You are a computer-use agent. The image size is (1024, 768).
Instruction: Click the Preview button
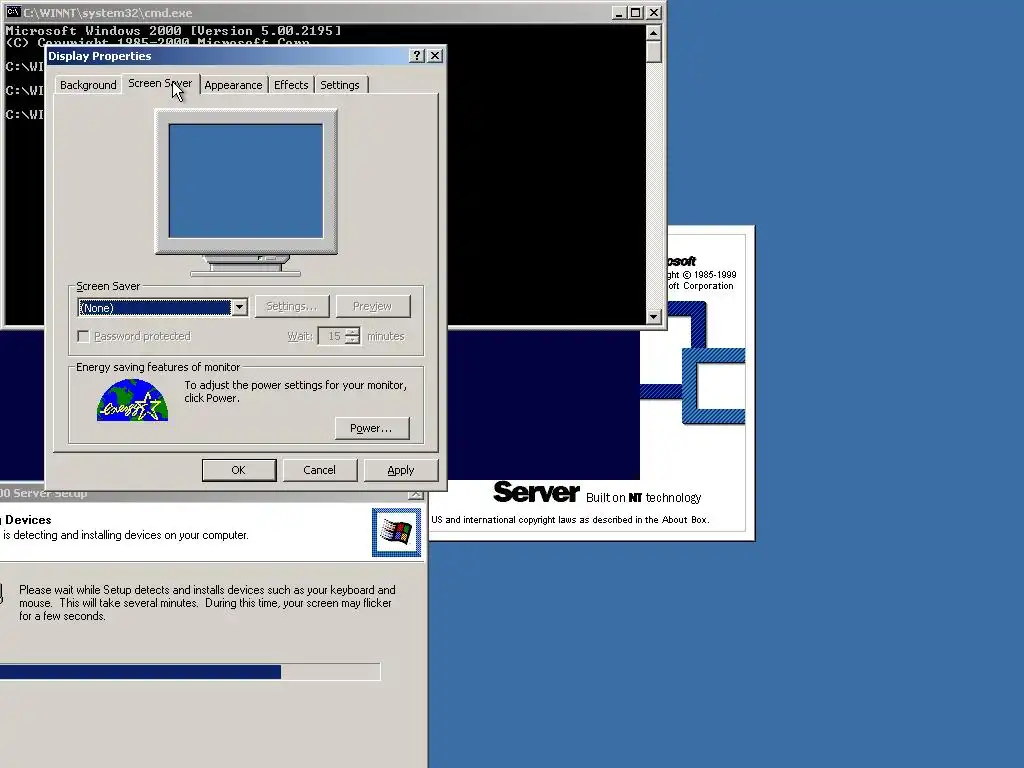[x=373, y=306]
